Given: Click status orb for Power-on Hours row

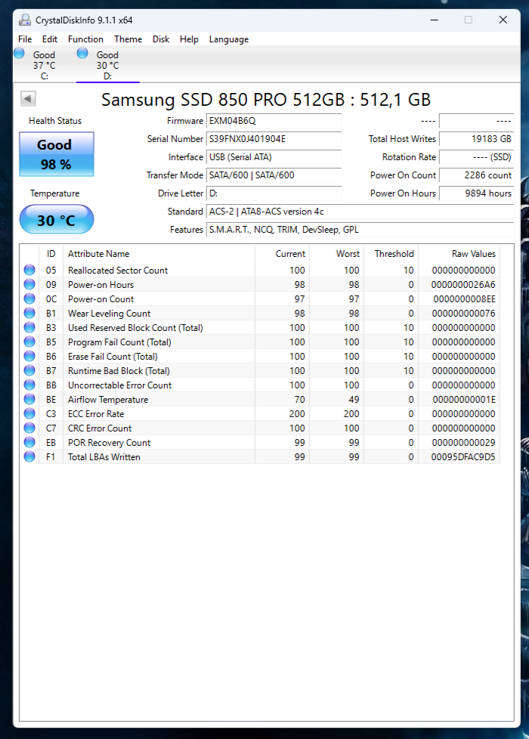Looking at the screenshot, I should coord(29,284).
